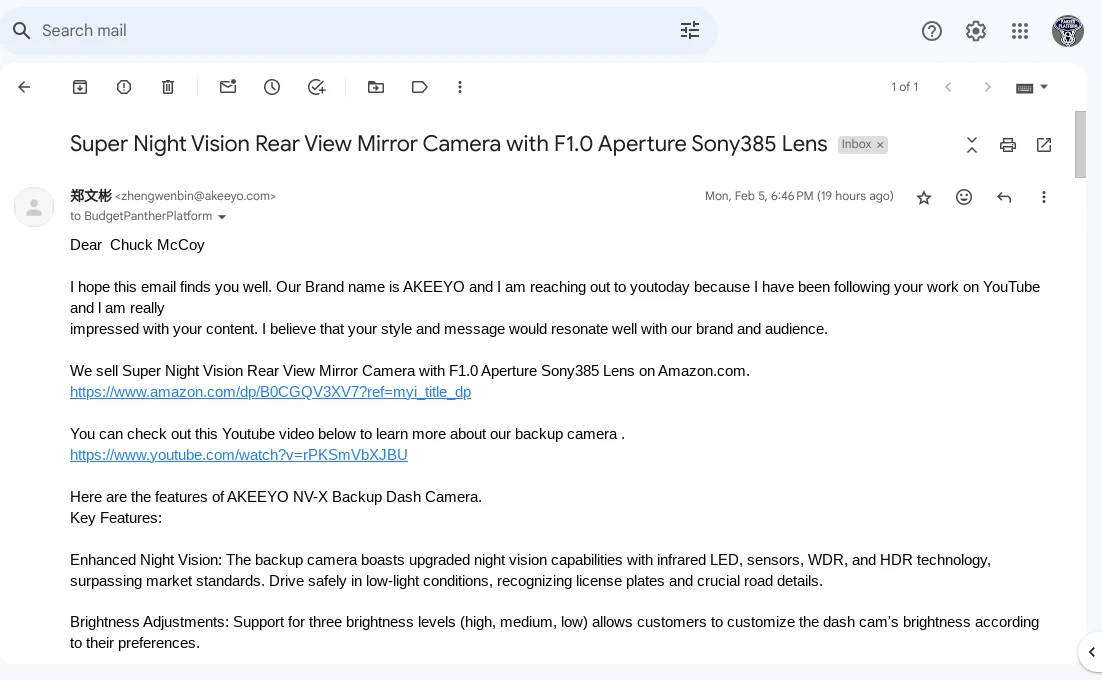This screenshot has width=1102, height=680.
Task: Report this email as spam
Action: (124, 87)
